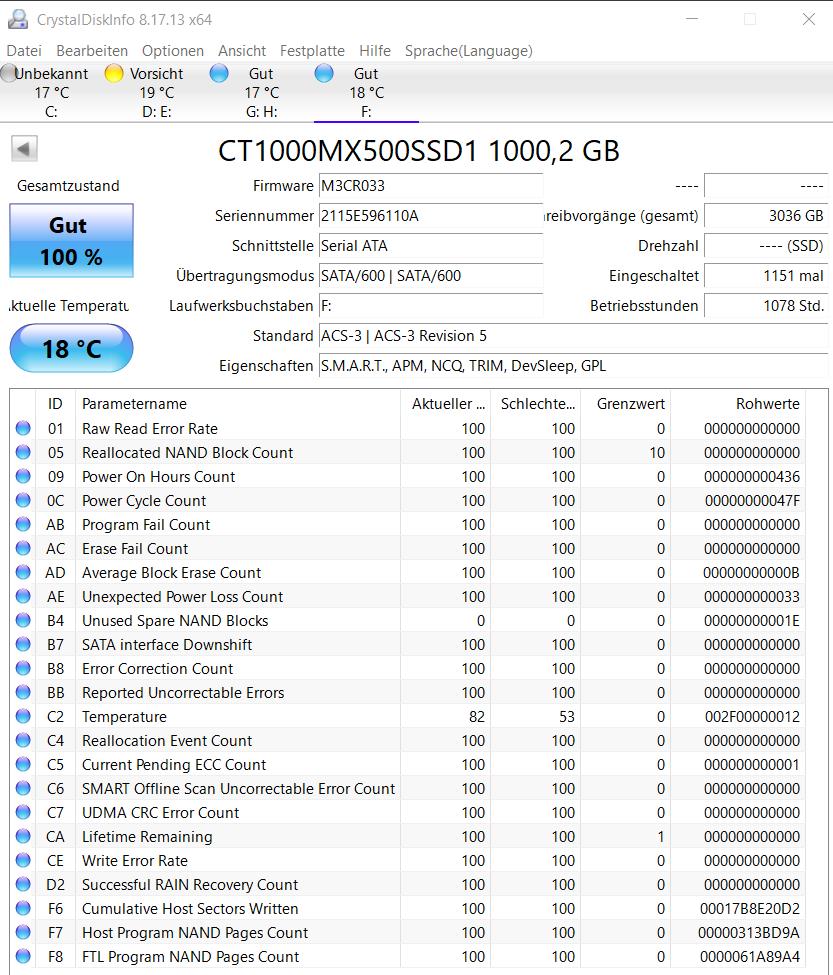Click status icon for Cumulative Host Sectors Written
The width and height of the screenshot is (833, 975).
click(23, 908)
